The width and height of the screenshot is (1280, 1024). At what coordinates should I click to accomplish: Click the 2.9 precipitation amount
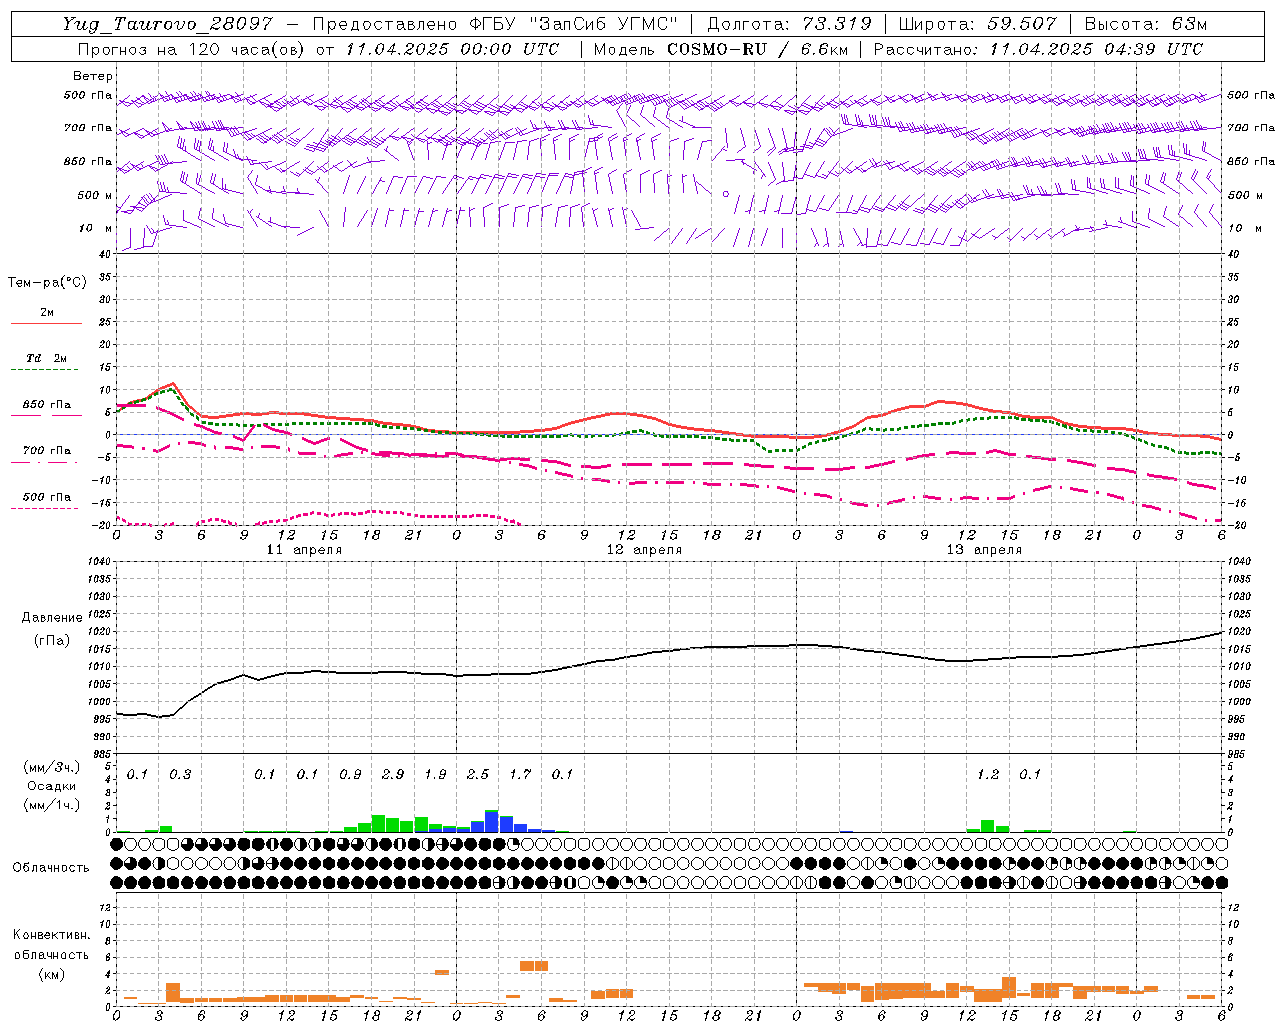[x=393, y=774]
